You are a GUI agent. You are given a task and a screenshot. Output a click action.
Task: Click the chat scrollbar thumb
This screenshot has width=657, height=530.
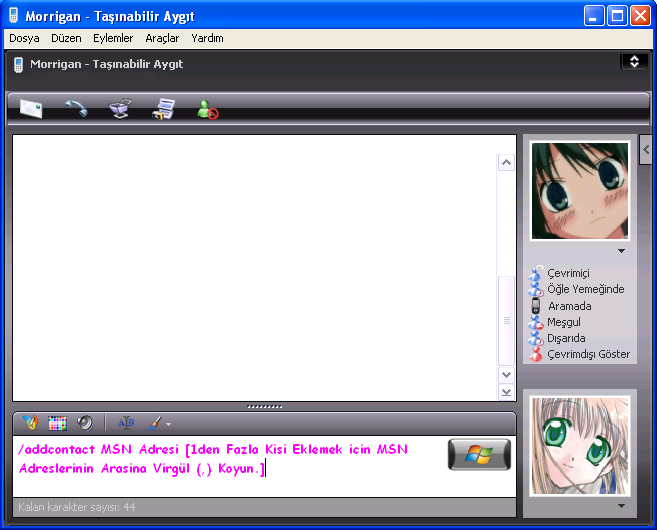click(x=507, y=321)
